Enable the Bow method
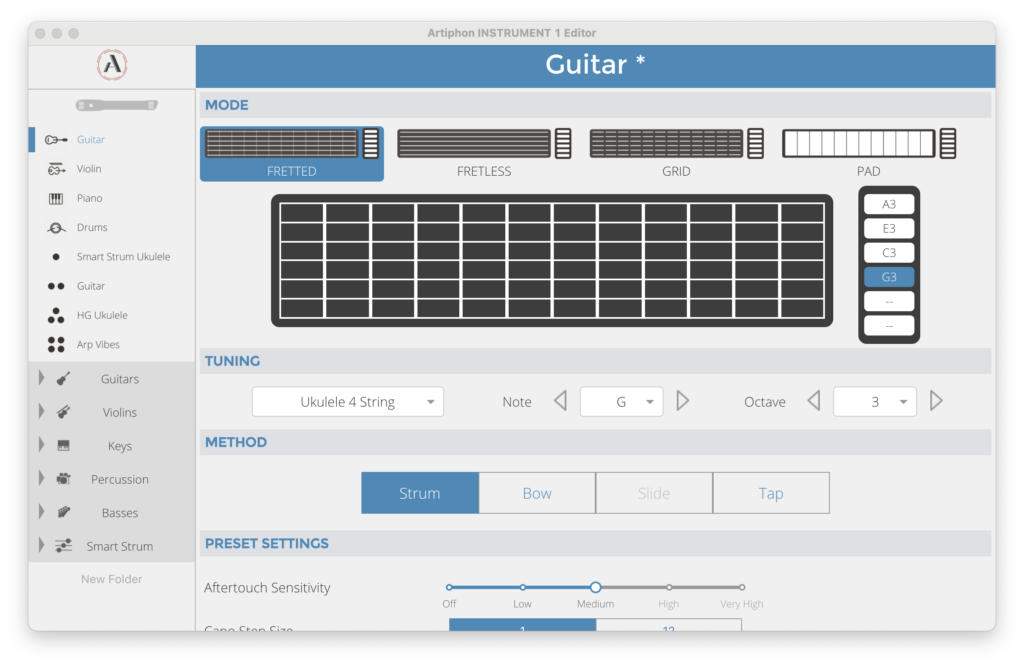Screen dimensions: 1024x666 pos(537,493)
